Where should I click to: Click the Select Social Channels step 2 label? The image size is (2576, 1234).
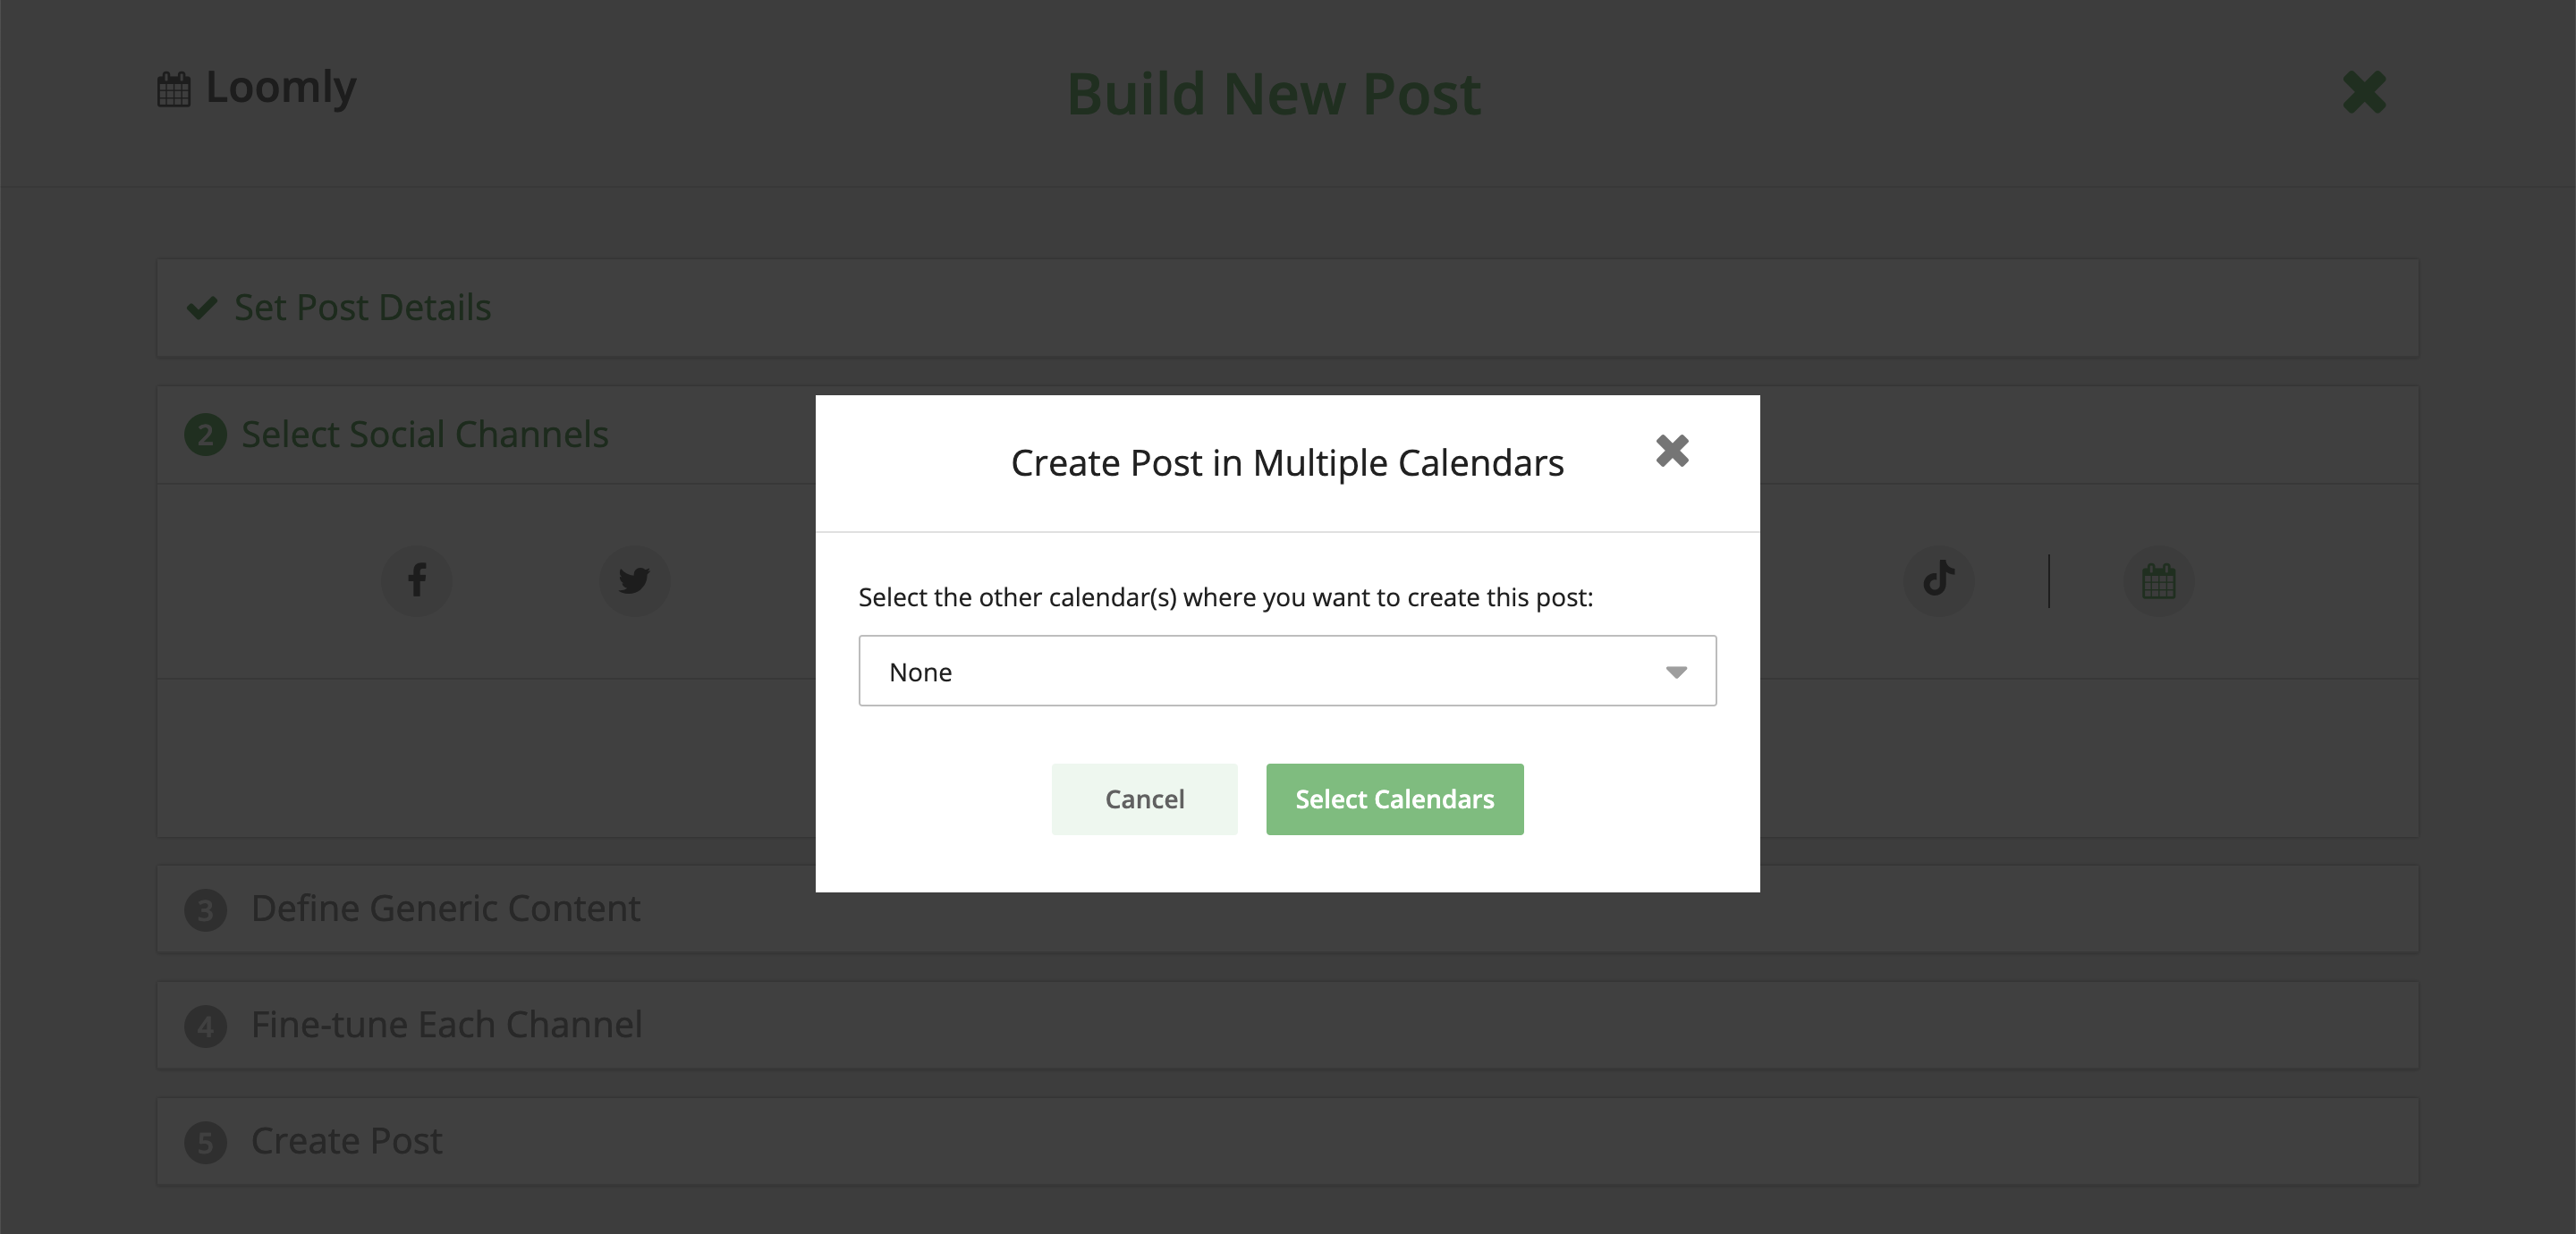pos(422,434)
